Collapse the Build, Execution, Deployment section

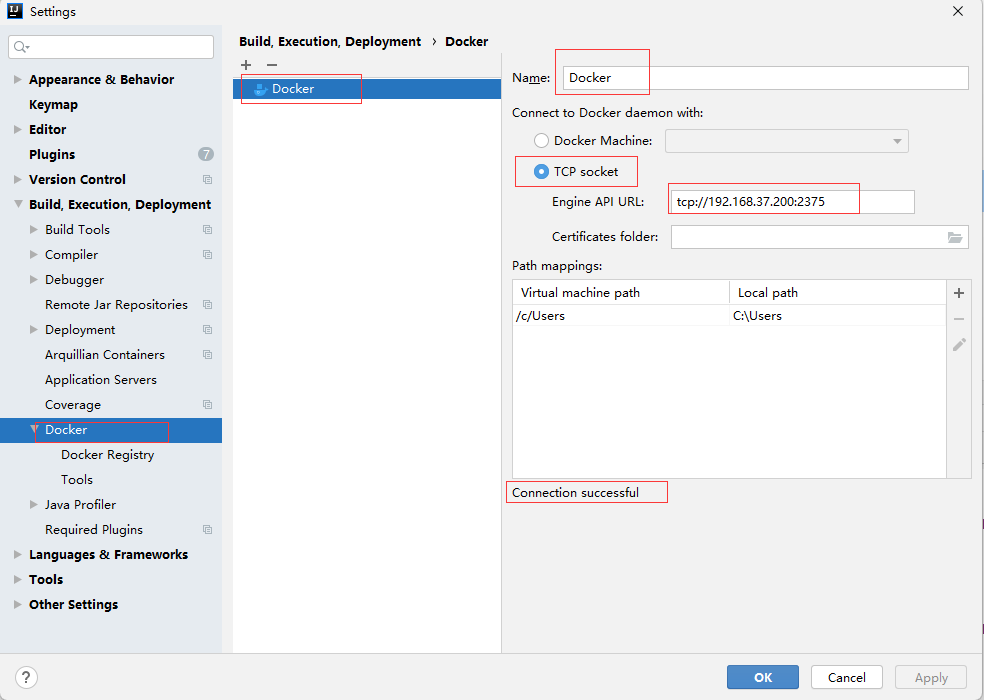18,205
